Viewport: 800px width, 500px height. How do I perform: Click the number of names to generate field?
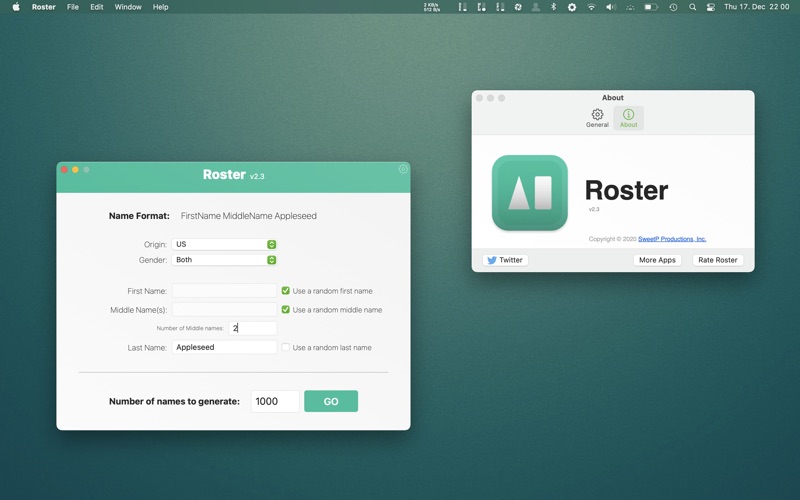[275, 402]
